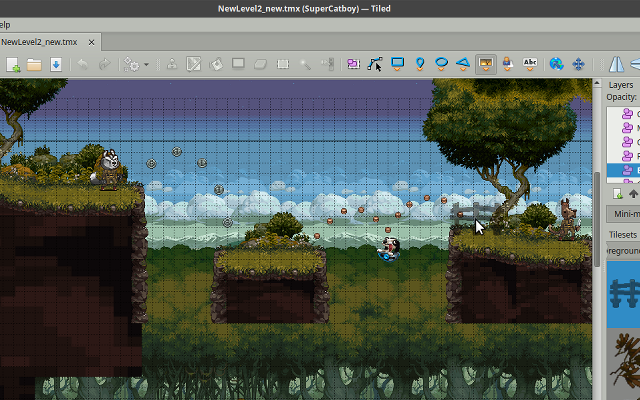The height and width of the screenshot is (400, 640).
Task: Click the map view vertical scrollbar handle
Action: (597, 220)
